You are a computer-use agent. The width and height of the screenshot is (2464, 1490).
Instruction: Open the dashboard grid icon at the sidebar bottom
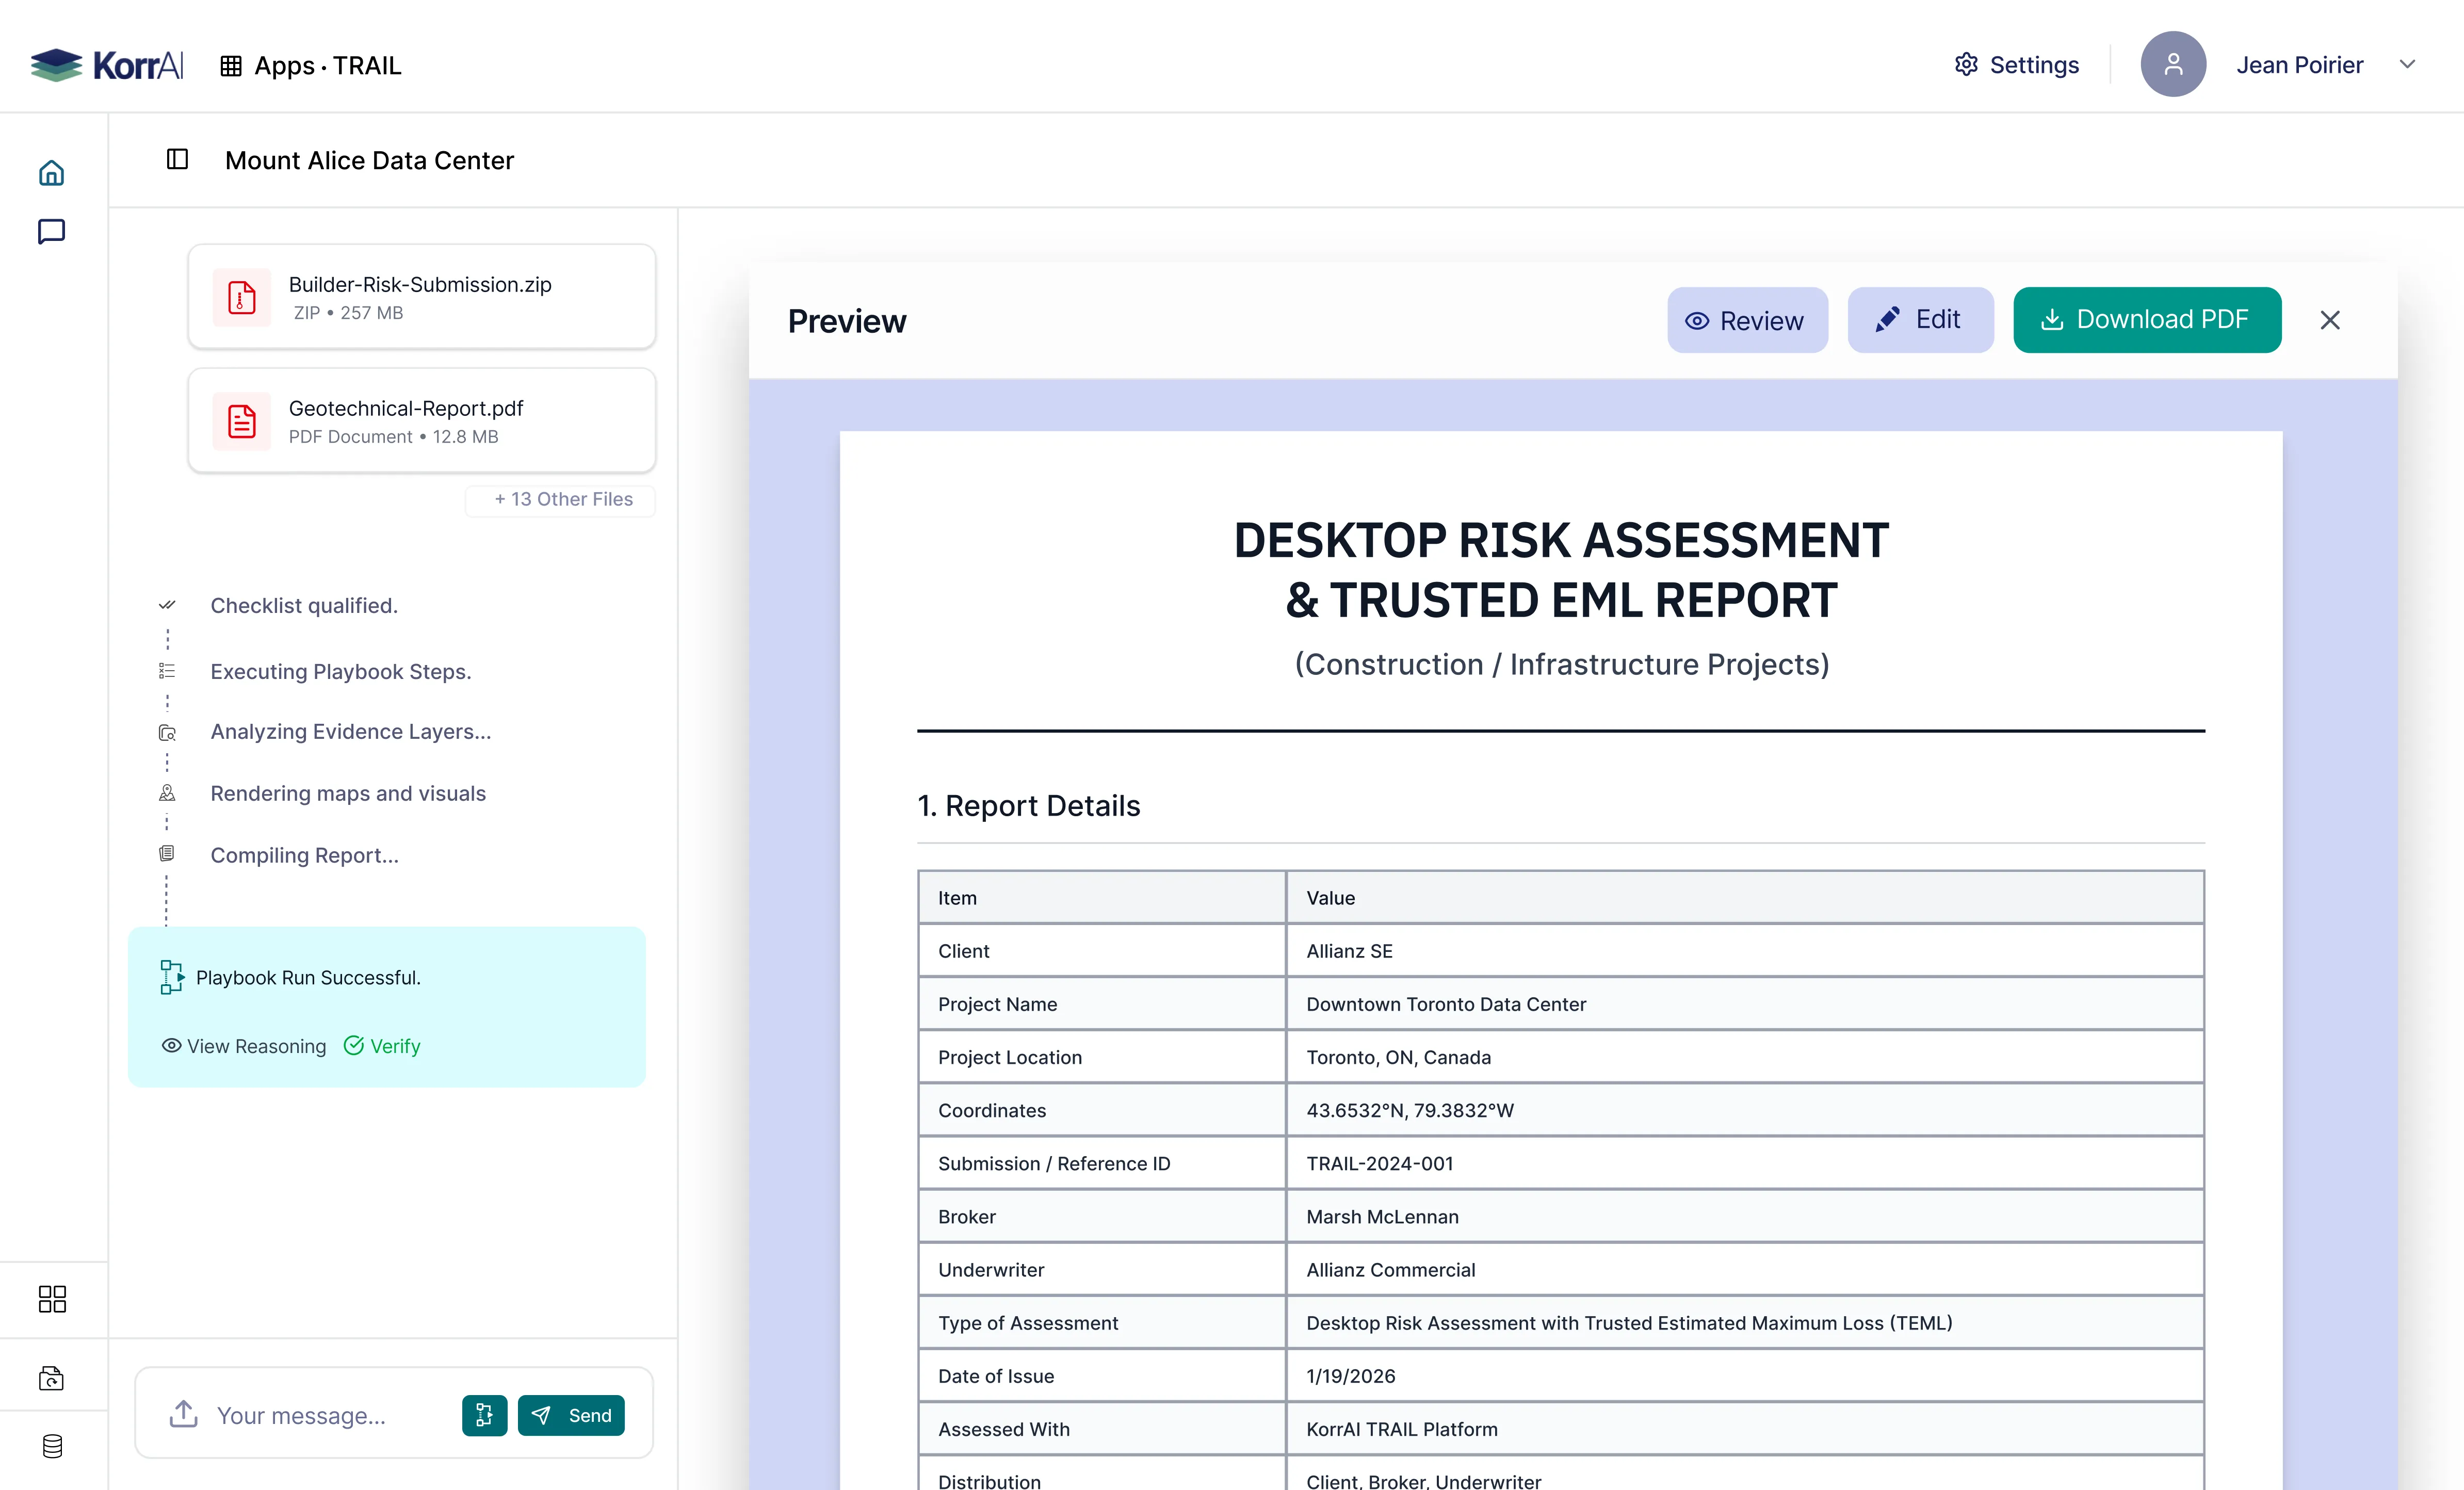tap(52, 1298)
